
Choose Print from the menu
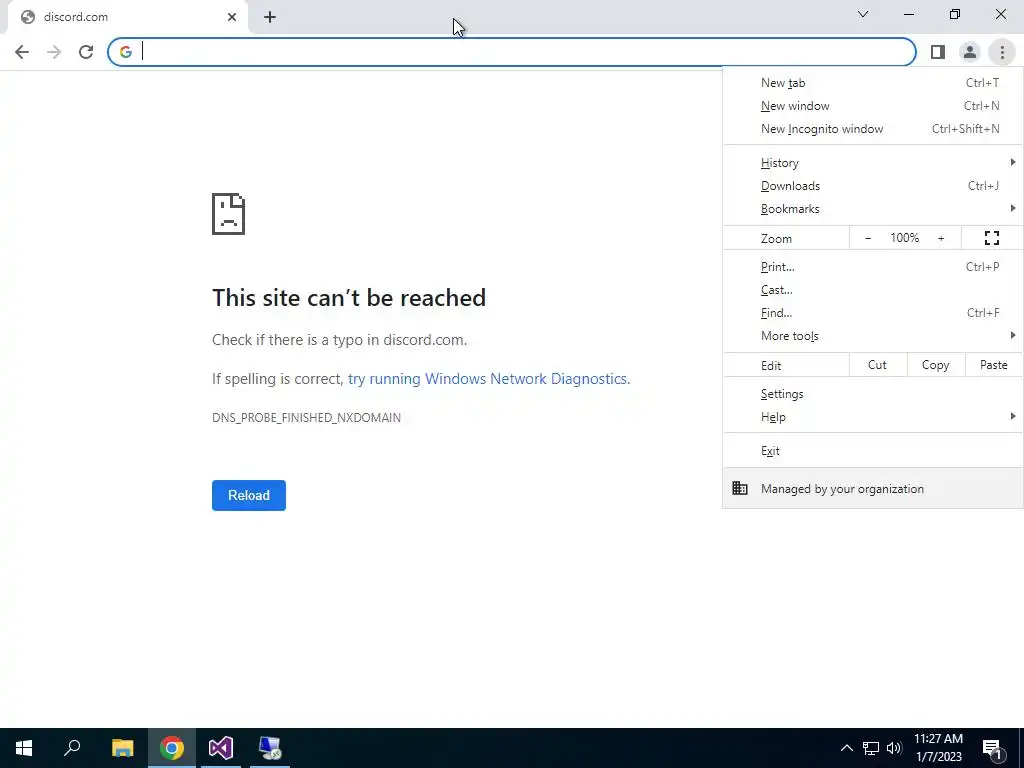click(872, 266)
